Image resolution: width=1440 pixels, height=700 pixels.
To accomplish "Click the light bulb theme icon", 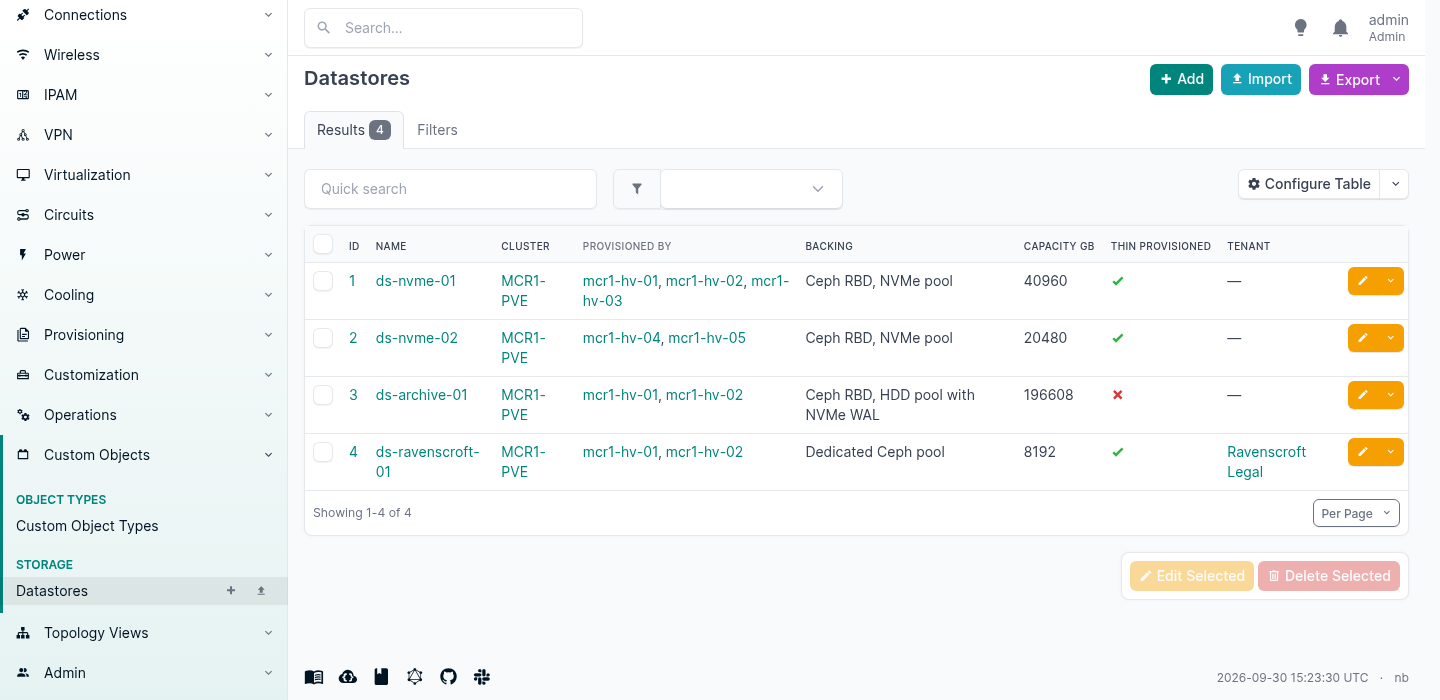I will point(1300,28).
